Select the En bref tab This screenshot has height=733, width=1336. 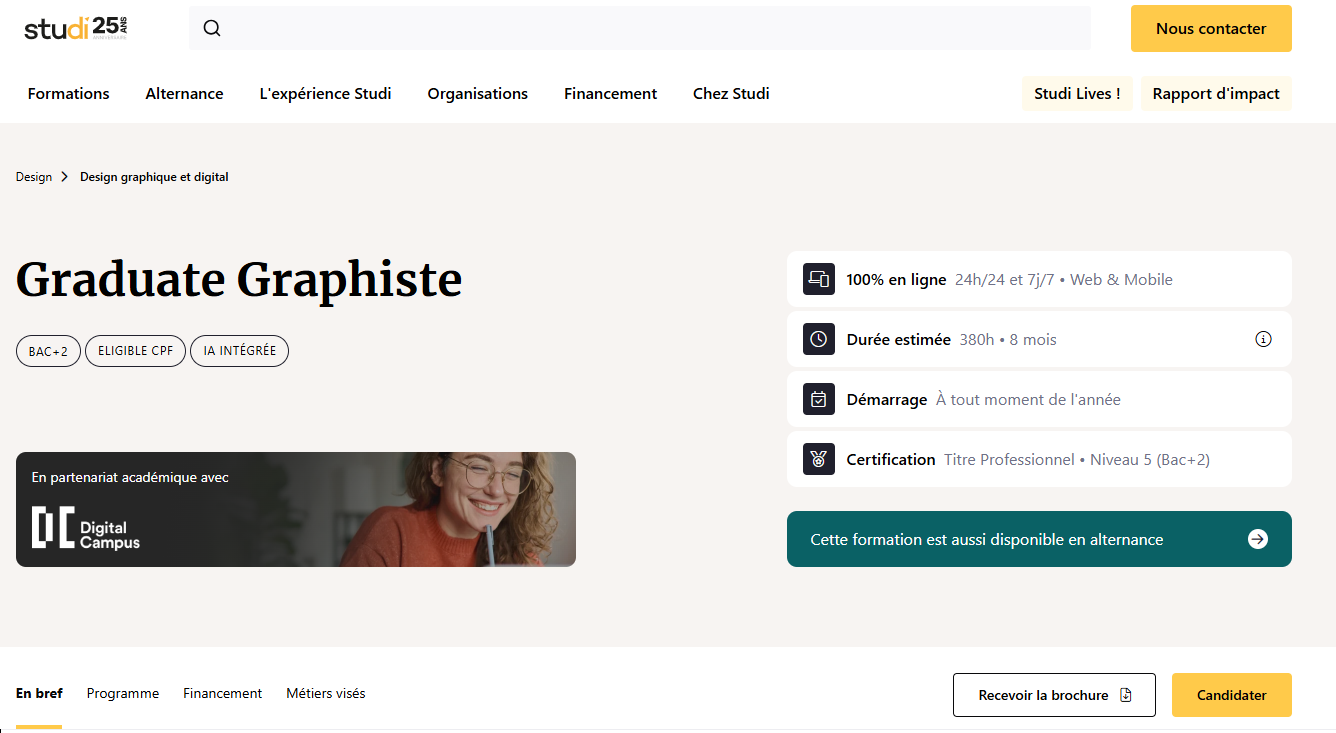[39, 693]
